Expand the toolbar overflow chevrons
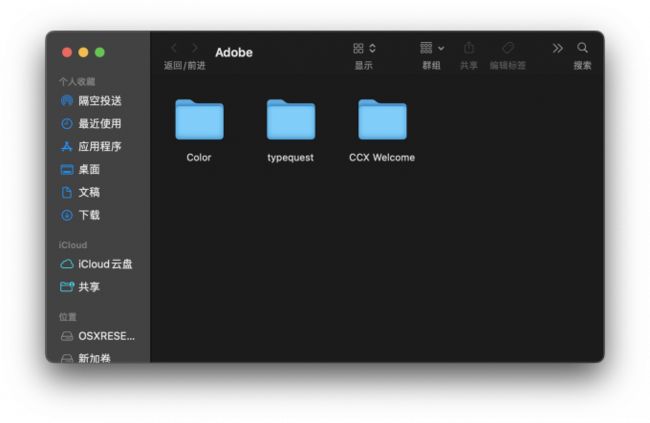The width and height of the screenshot is (650, 423). (x=558, y=48)
